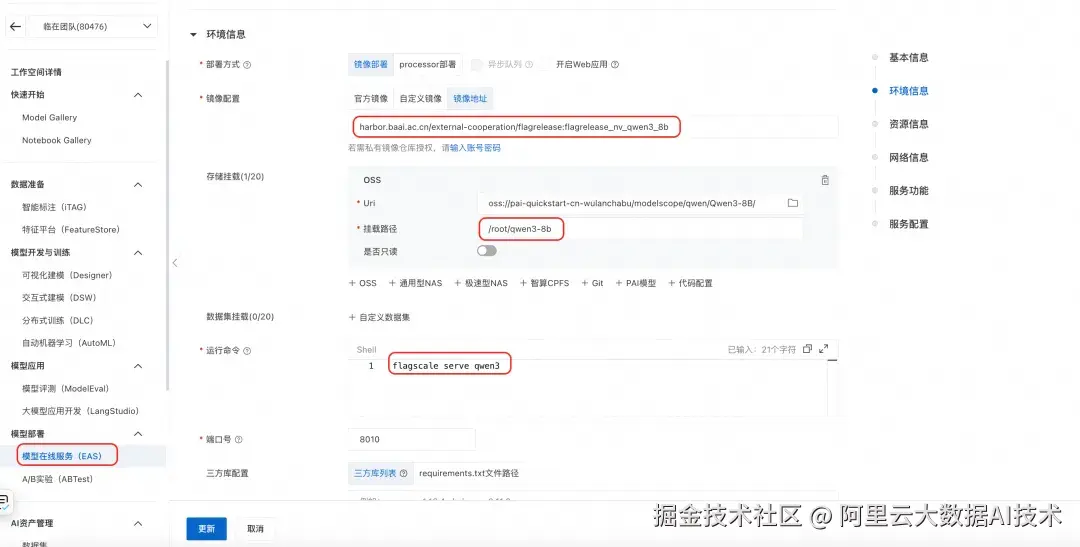Collapse the 环境信息 section triangle
Screen dimensions: 1080x547
[194, 34]
